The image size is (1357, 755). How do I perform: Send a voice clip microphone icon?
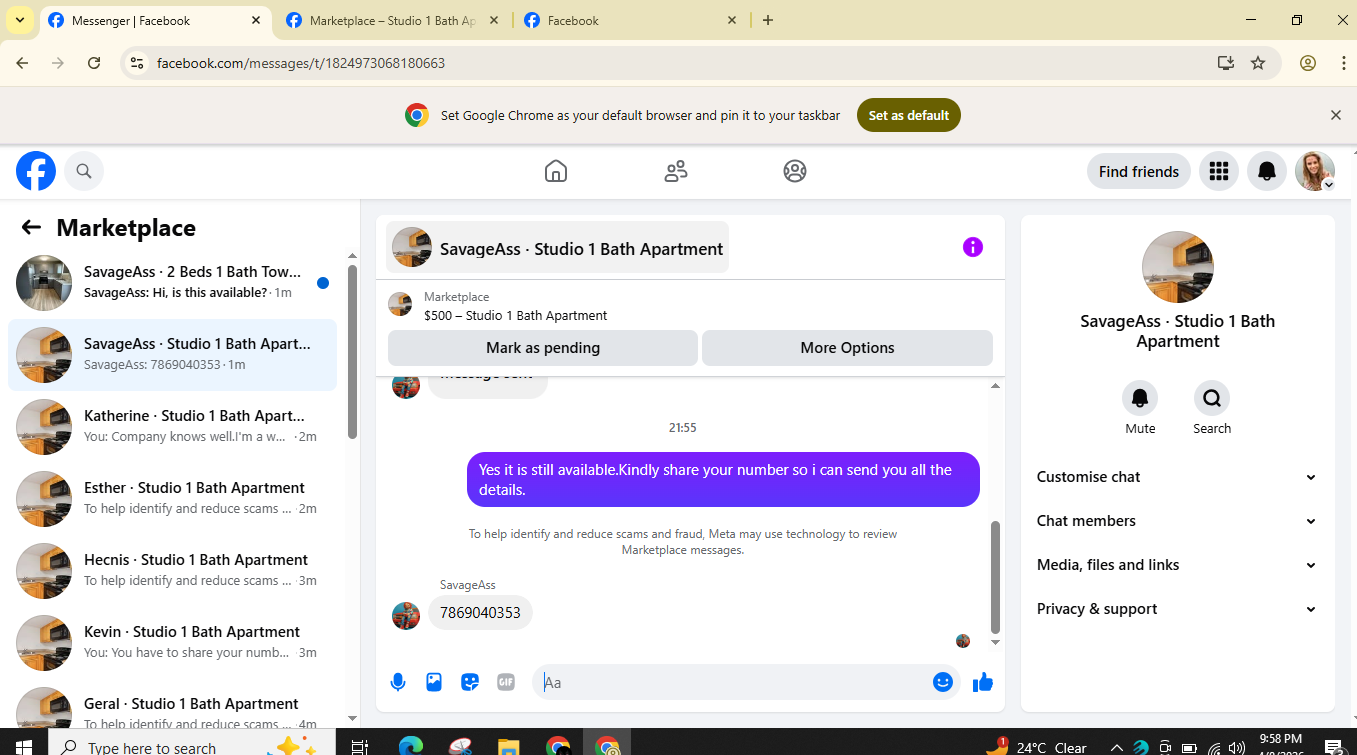point(398,682)
